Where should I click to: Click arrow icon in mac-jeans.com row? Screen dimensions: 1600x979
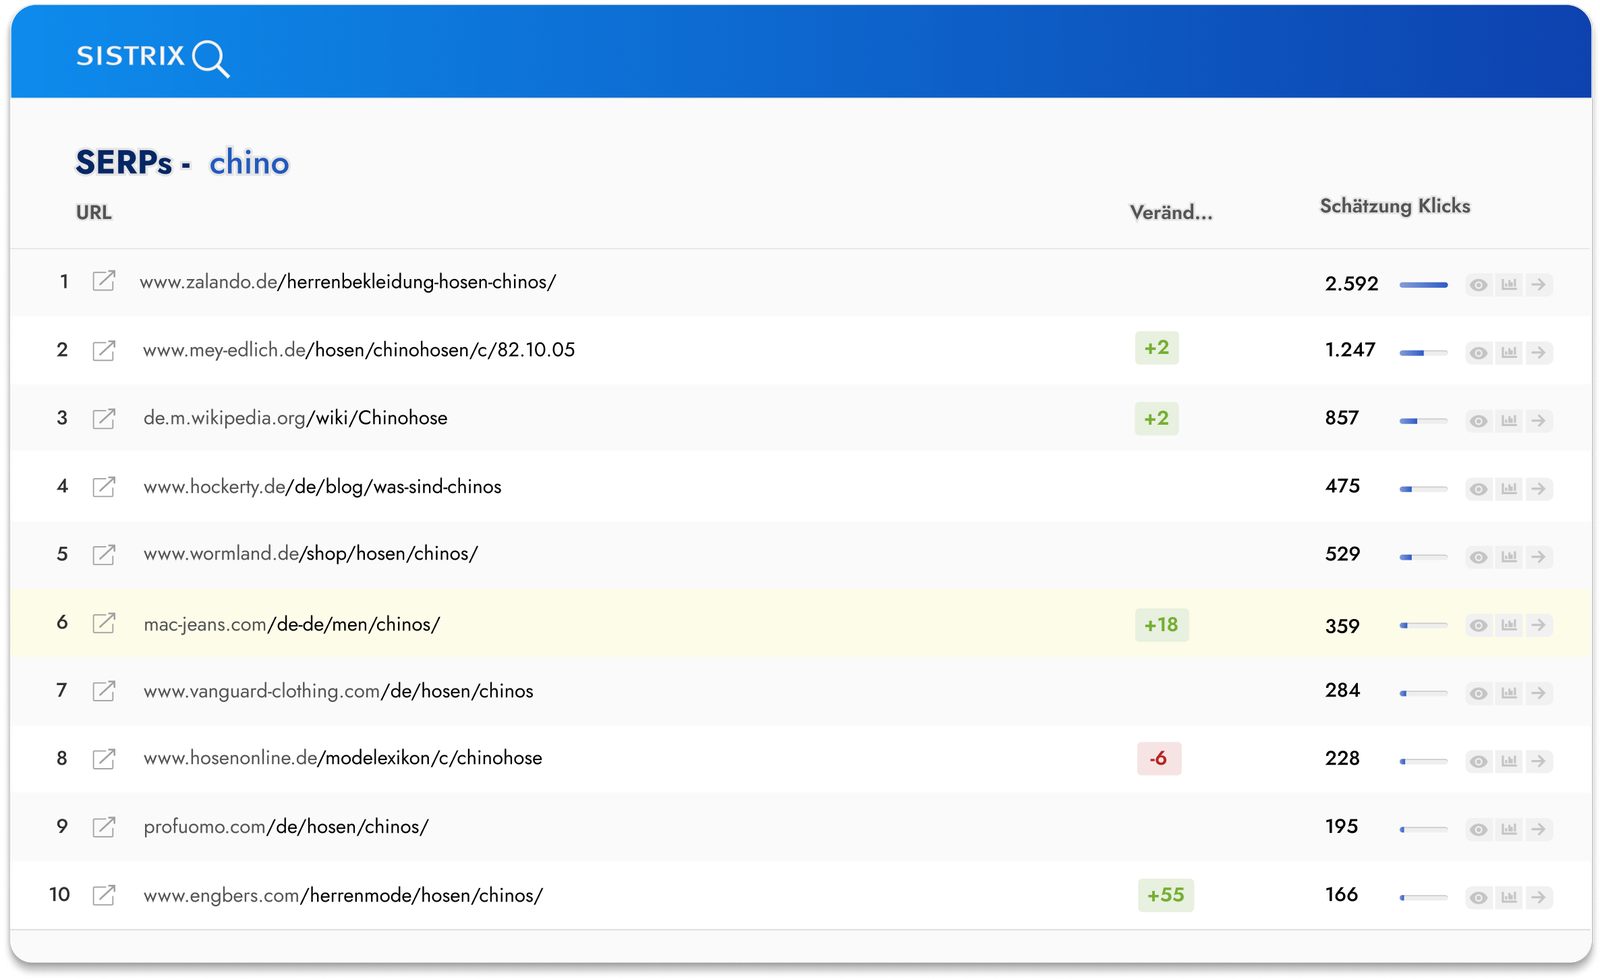(1539, 625)
